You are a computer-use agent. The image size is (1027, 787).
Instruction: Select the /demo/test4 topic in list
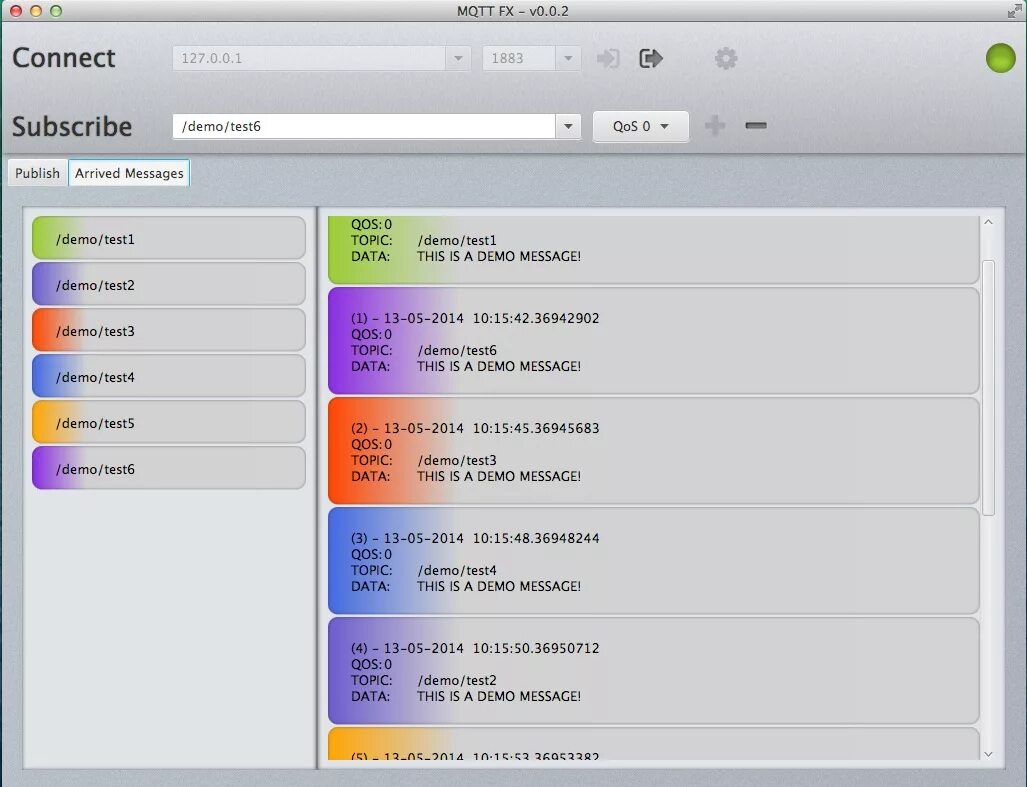168,376
